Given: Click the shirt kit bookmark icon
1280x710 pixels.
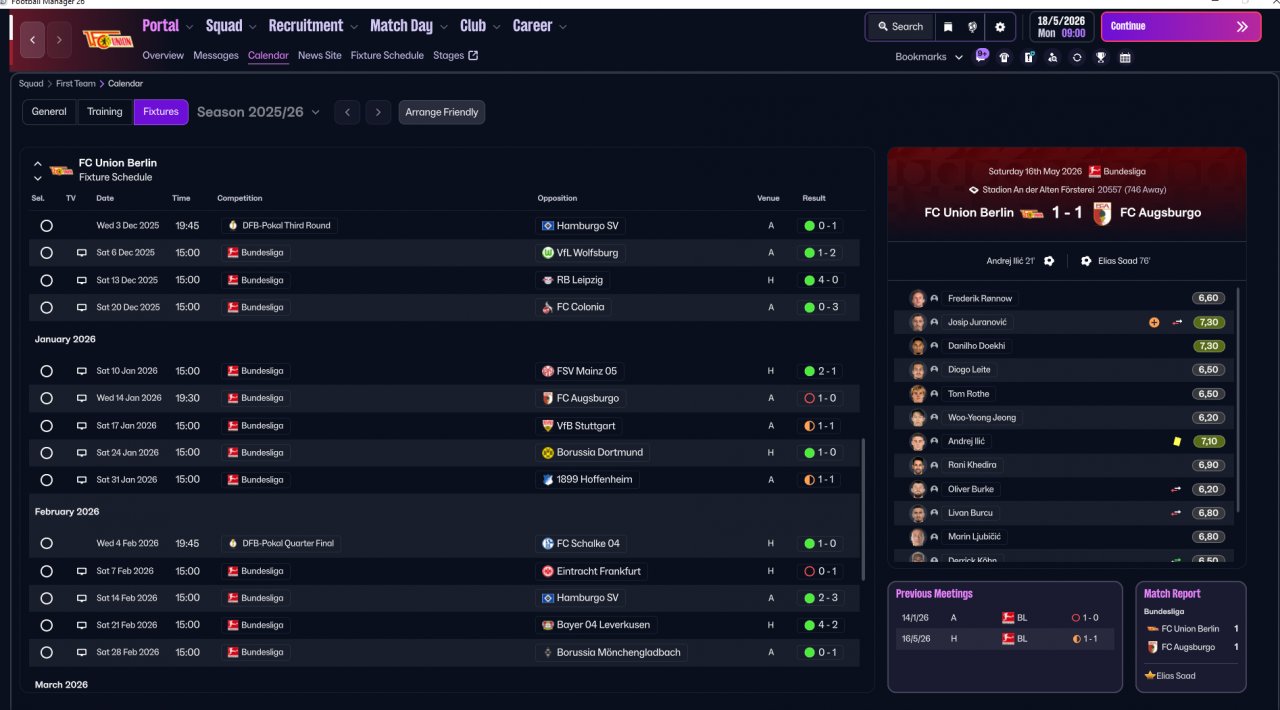Looking at the screenshot, I should click(1004, 57).
